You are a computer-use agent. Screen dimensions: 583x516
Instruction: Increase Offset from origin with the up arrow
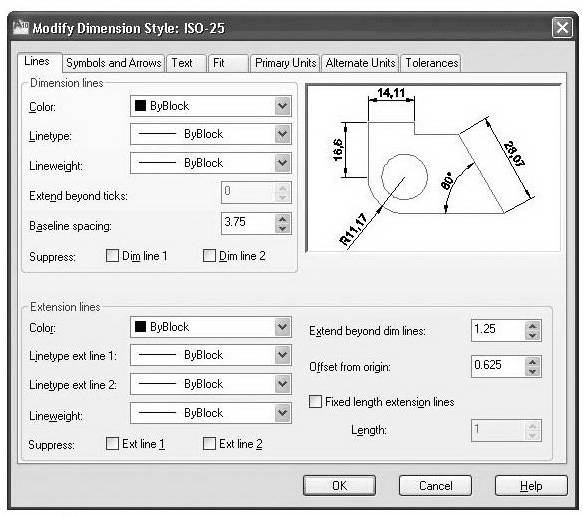(x=532, y=362)
